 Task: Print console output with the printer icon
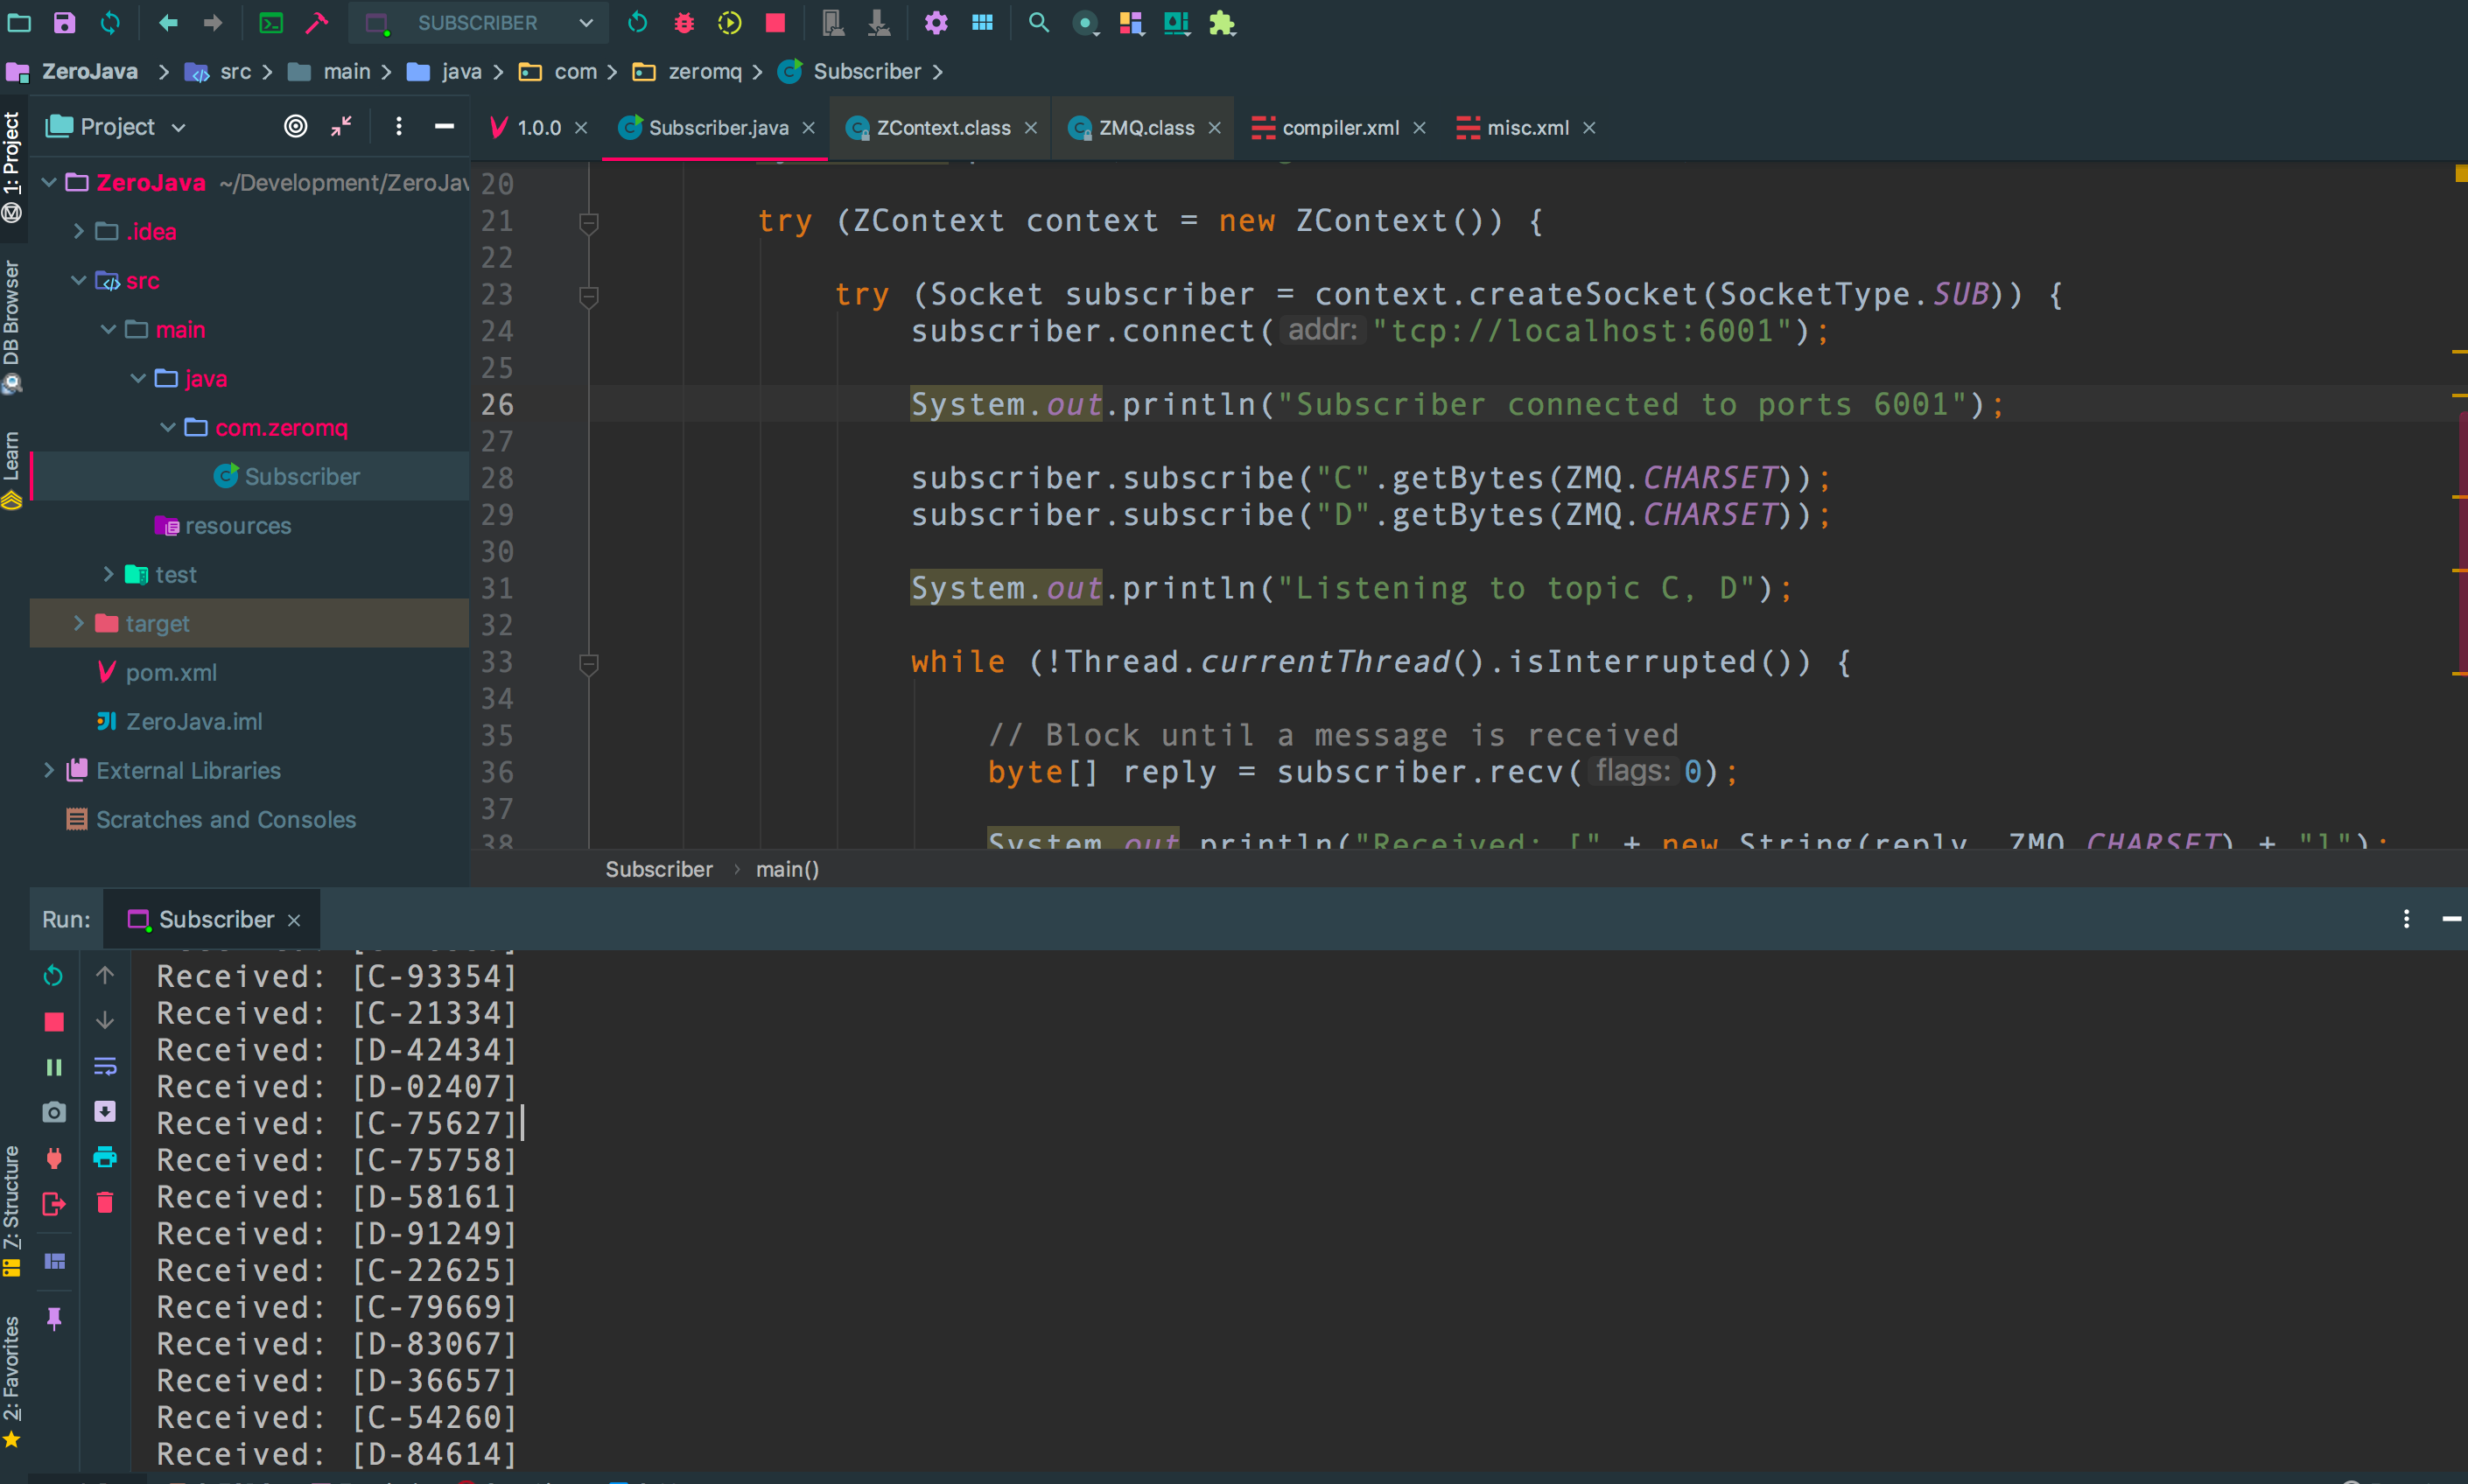point(105,1158)
